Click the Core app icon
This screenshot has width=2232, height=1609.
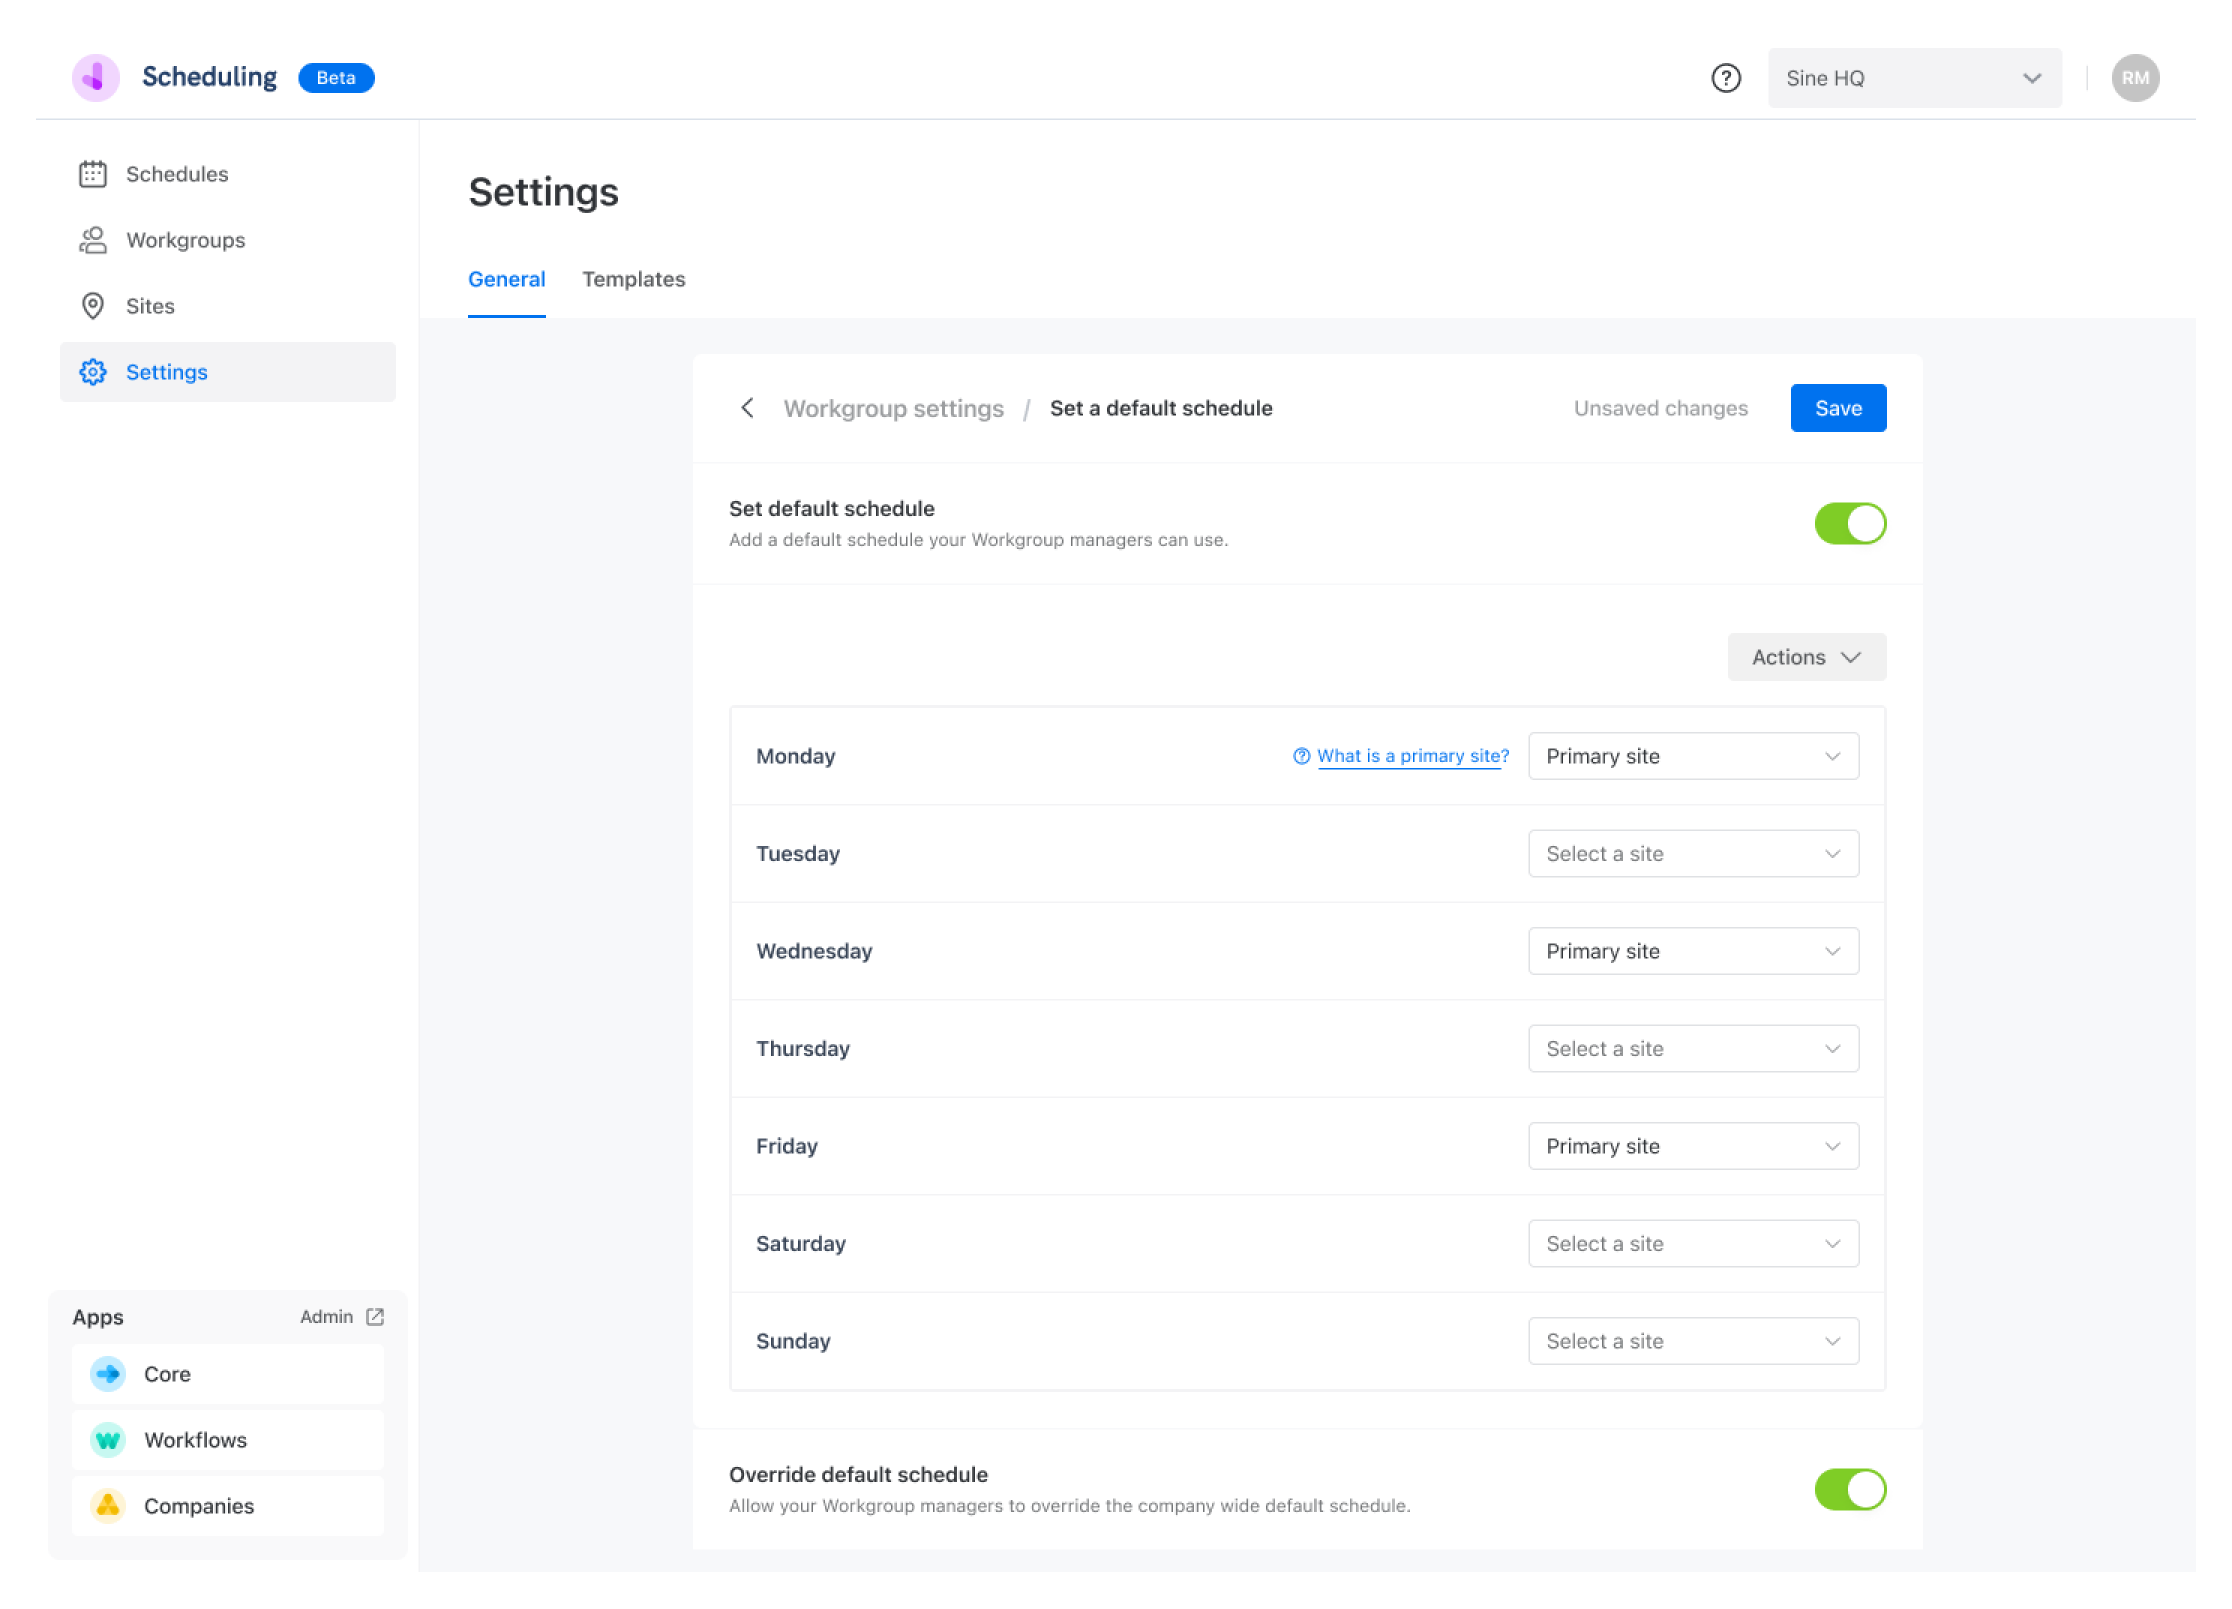108,1374
